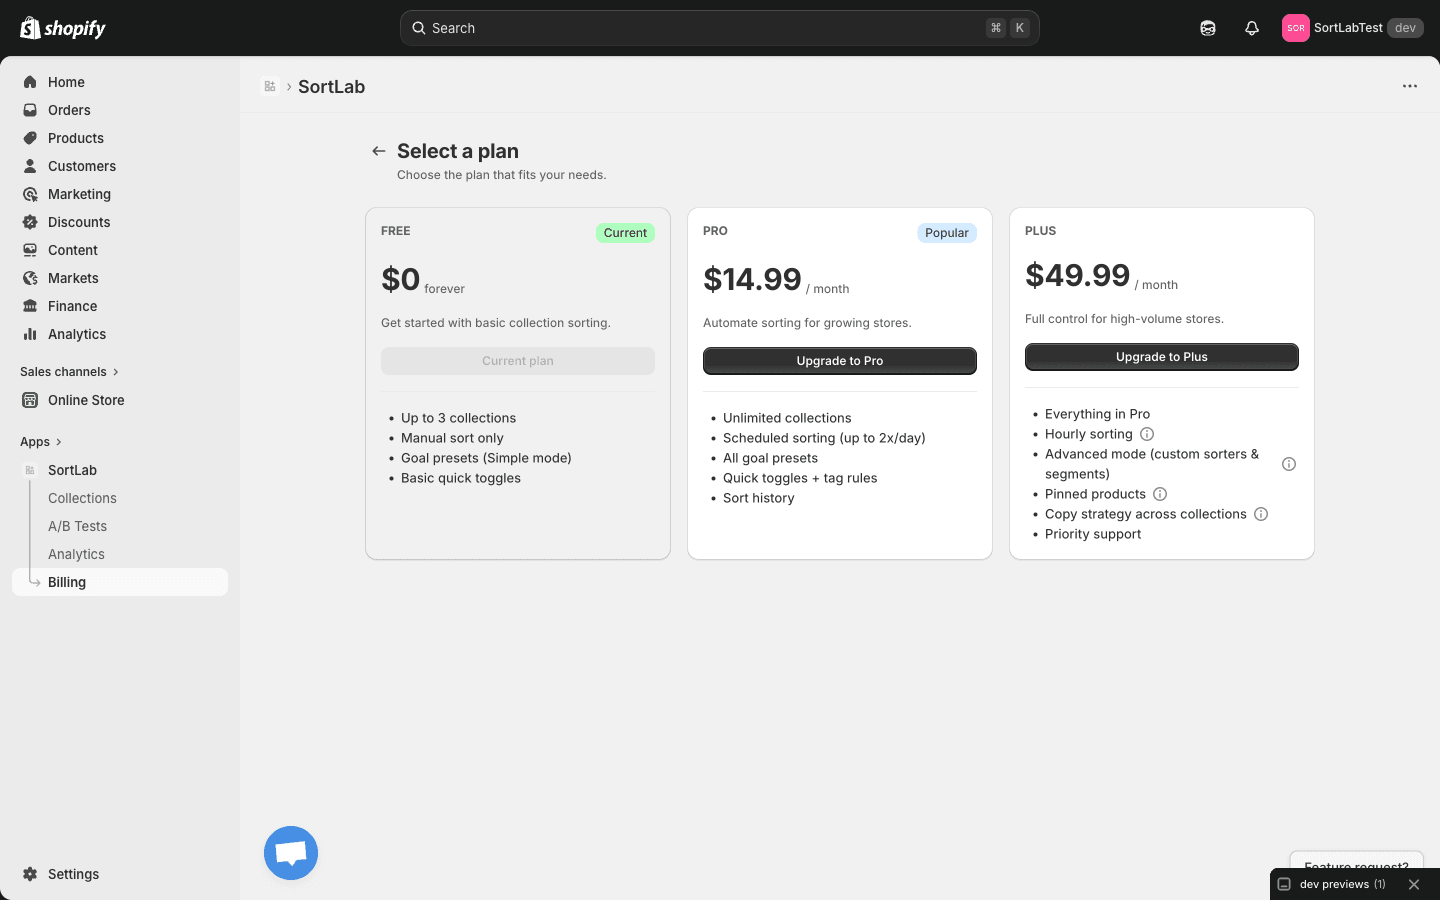The image size is (1440, 900).
Task: Go to Collections under SortLab
Action: click(x=82, y=498)
